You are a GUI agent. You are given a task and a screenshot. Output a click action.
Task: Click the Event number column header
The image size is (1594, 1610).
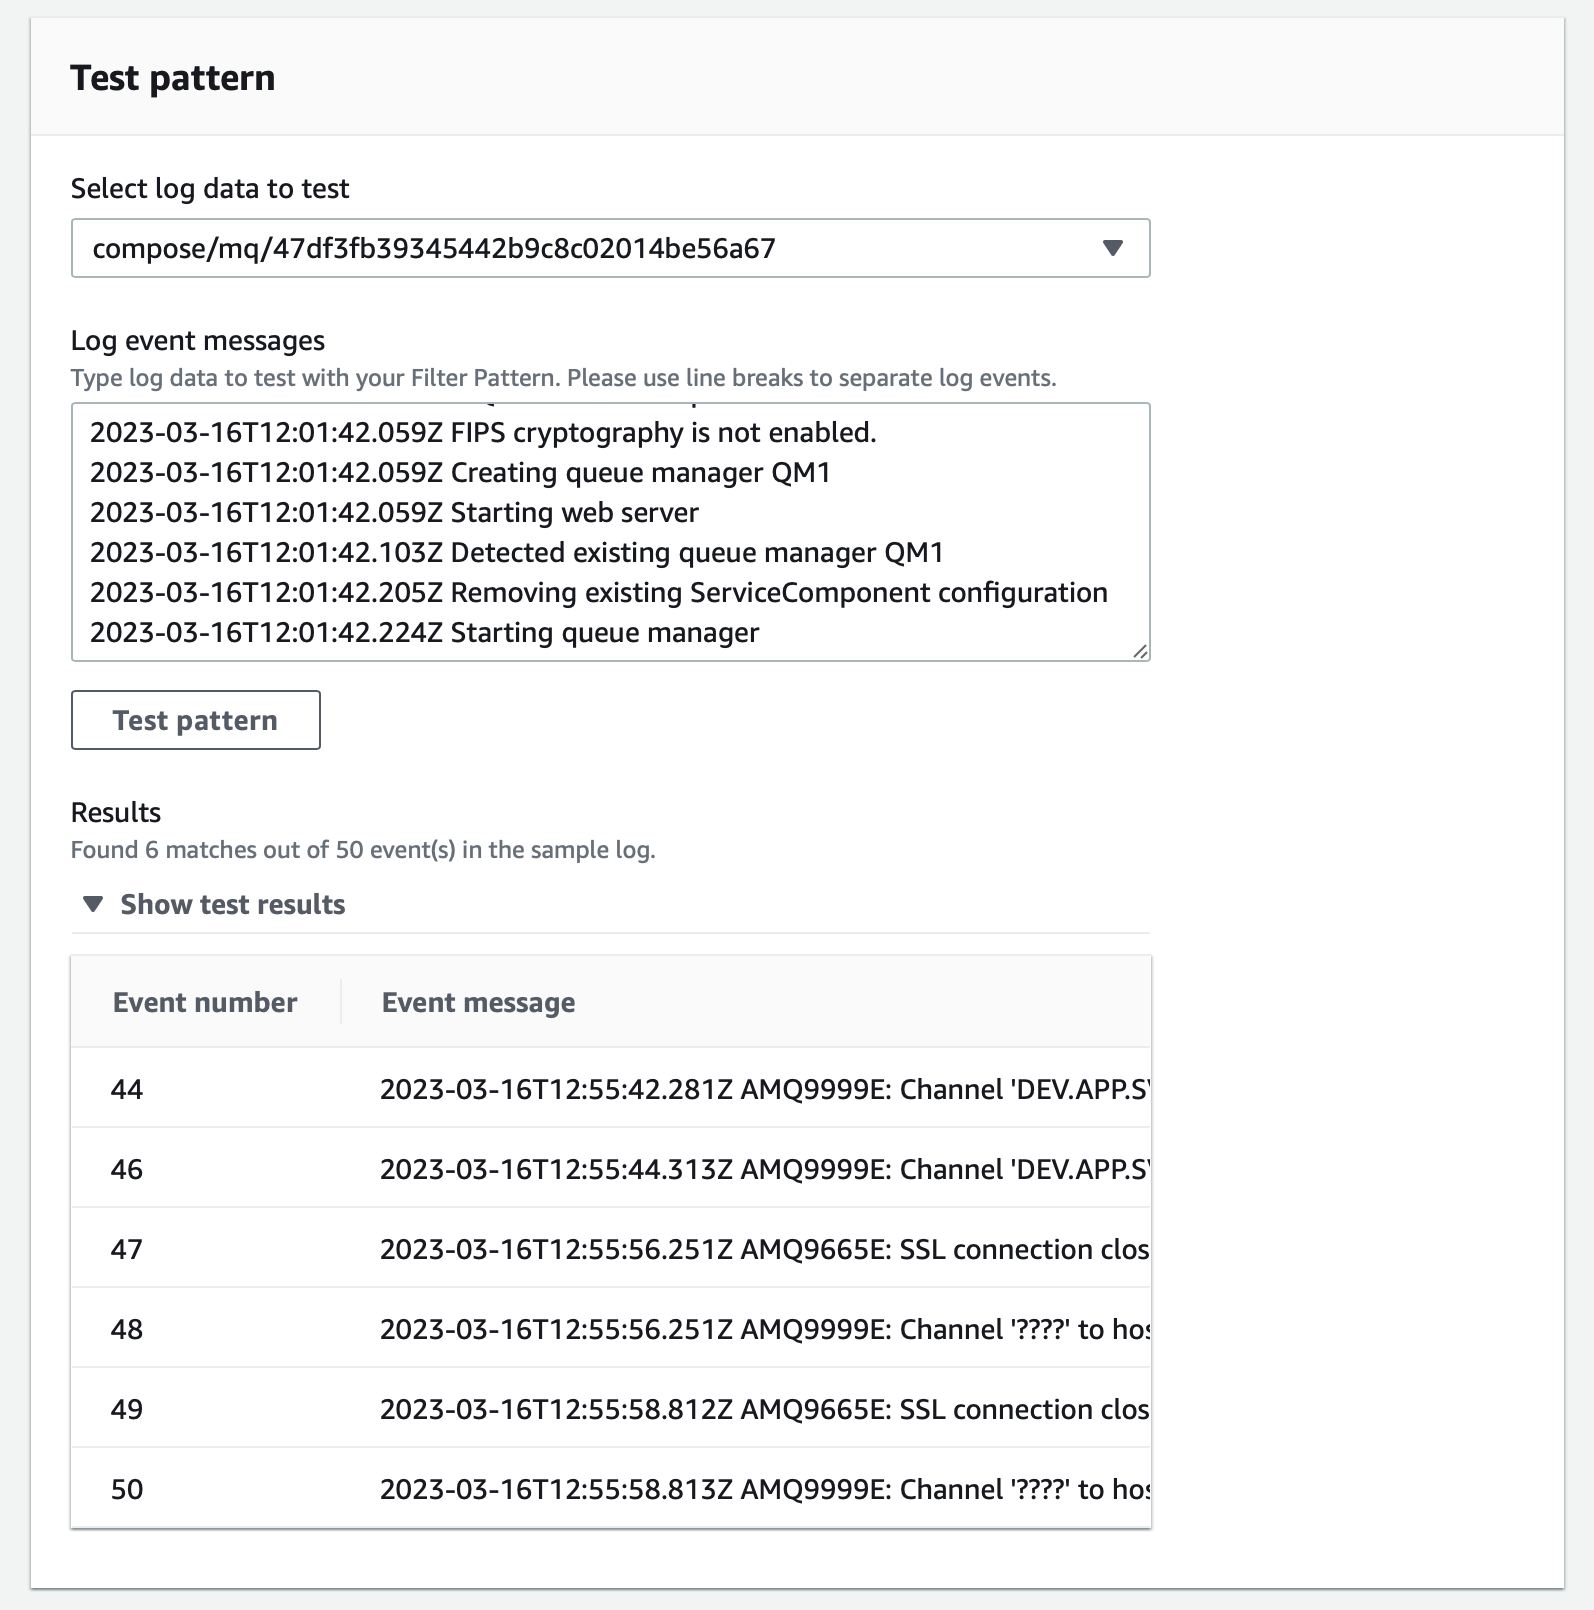click(204, 1002)
